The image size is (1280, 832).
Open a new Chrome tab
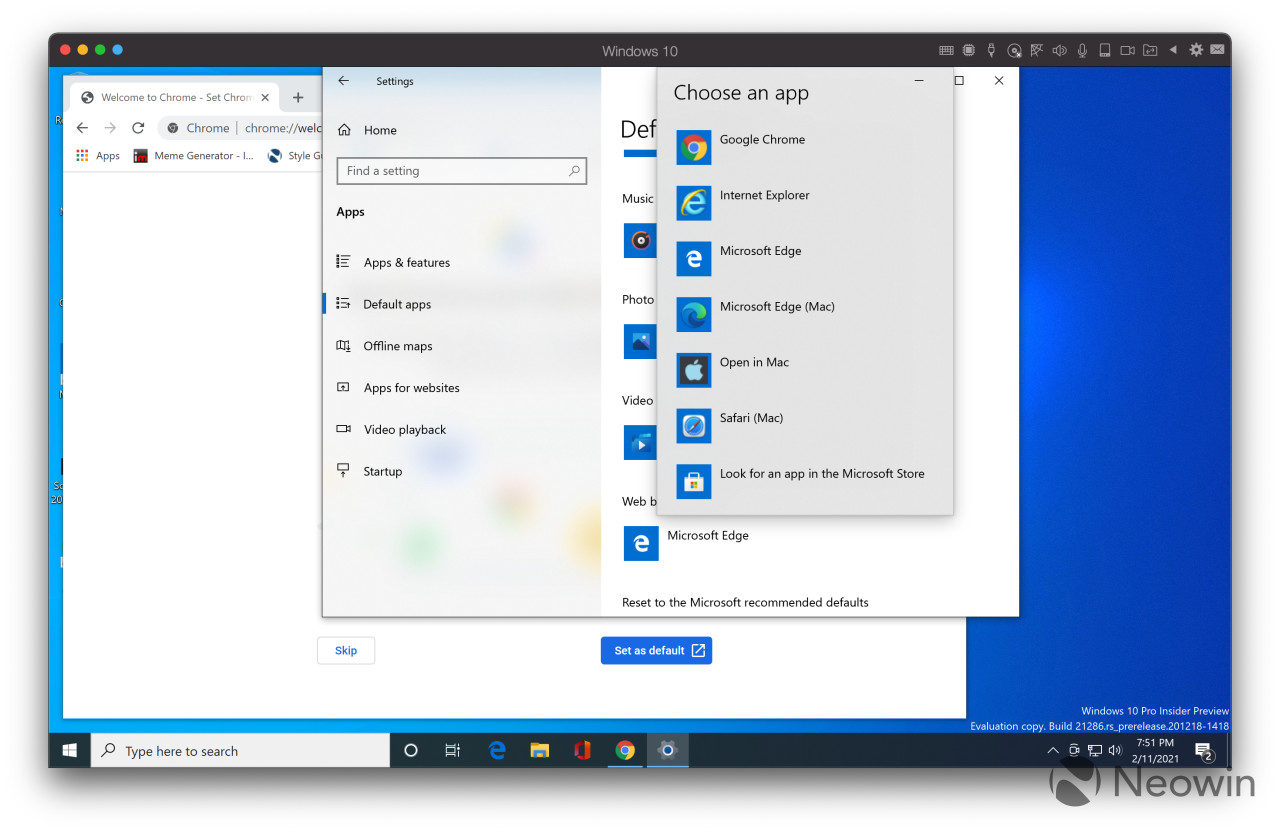click(x=298, y=97)
